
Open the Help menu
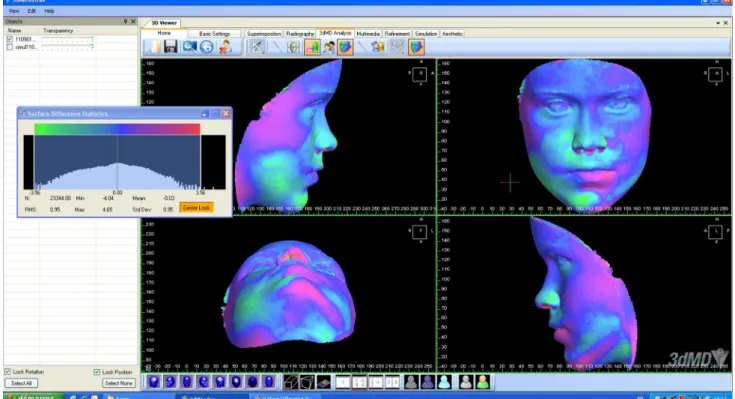point(49,11)
